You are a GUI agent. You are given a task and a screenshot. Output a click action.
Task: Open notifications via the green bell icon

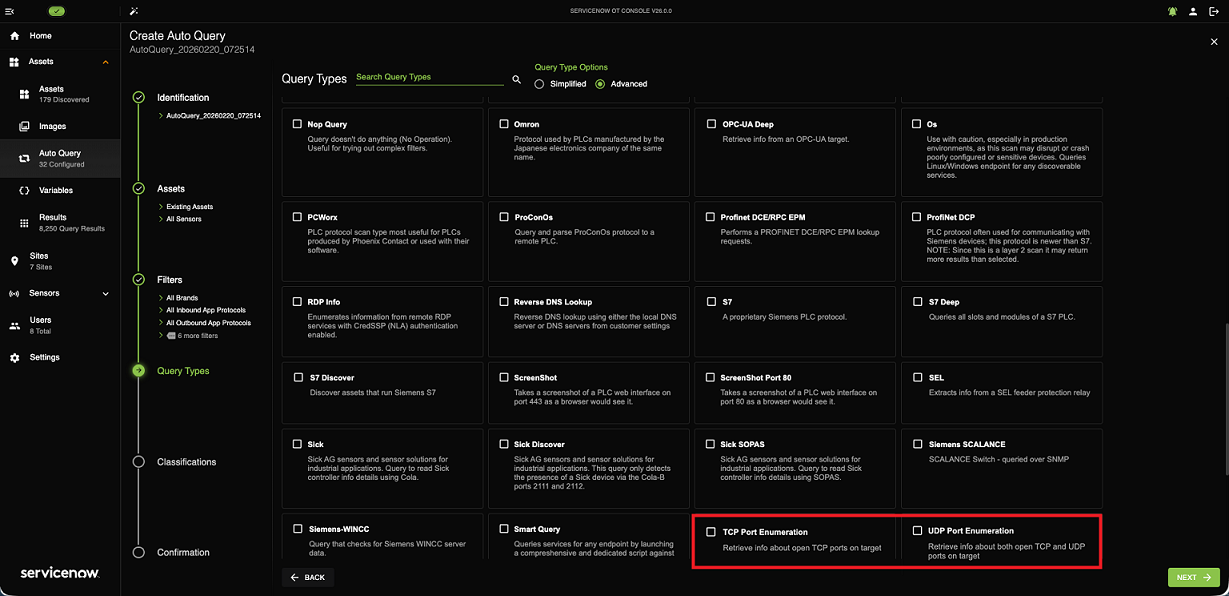point(1172,11)
